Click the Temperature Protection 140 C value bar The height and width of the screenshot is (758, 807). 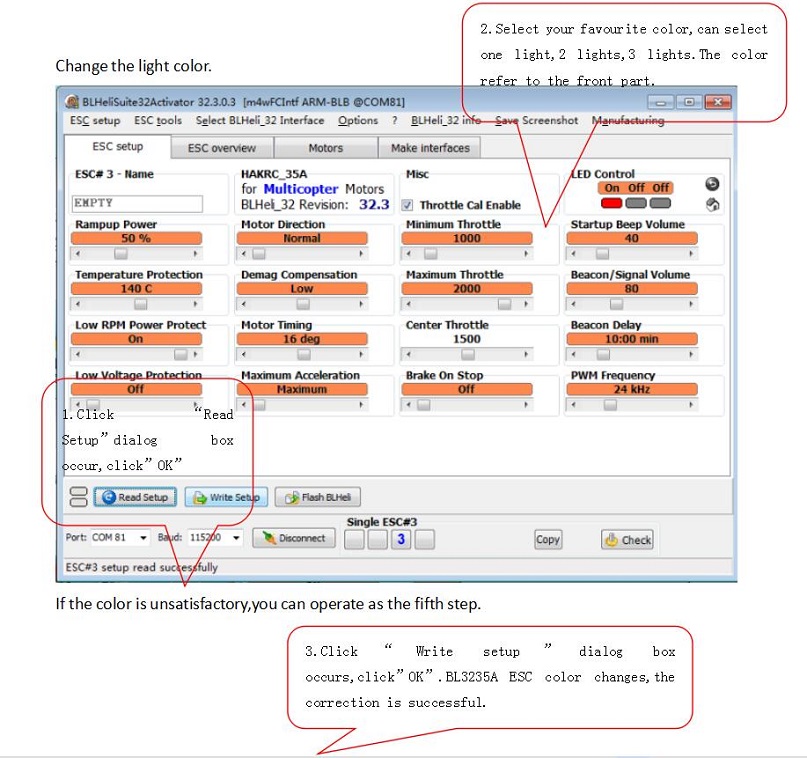[136, 289]
